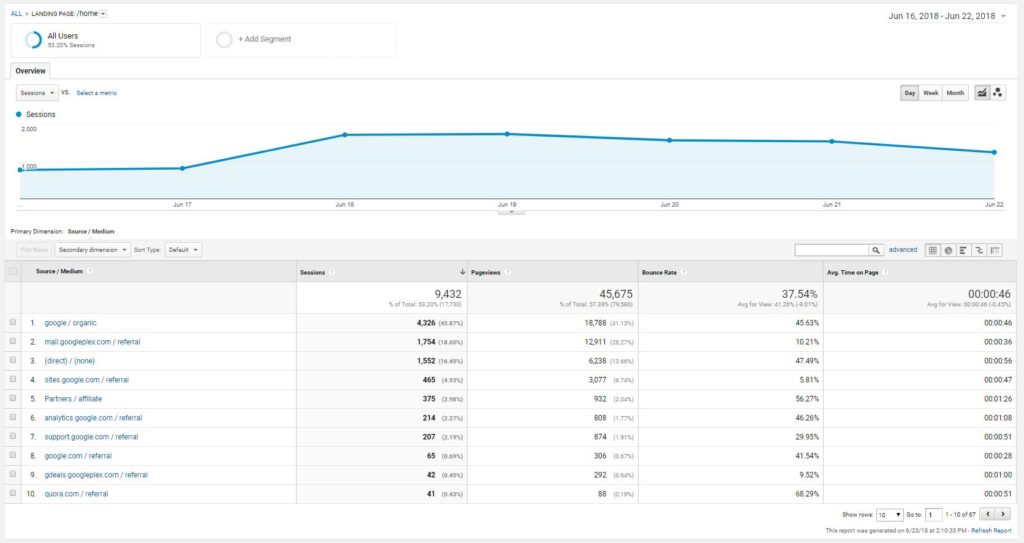Click the Jun 19 data point on chart
The width and height of the screenshot is (1024, 543).
click(507, 134)
